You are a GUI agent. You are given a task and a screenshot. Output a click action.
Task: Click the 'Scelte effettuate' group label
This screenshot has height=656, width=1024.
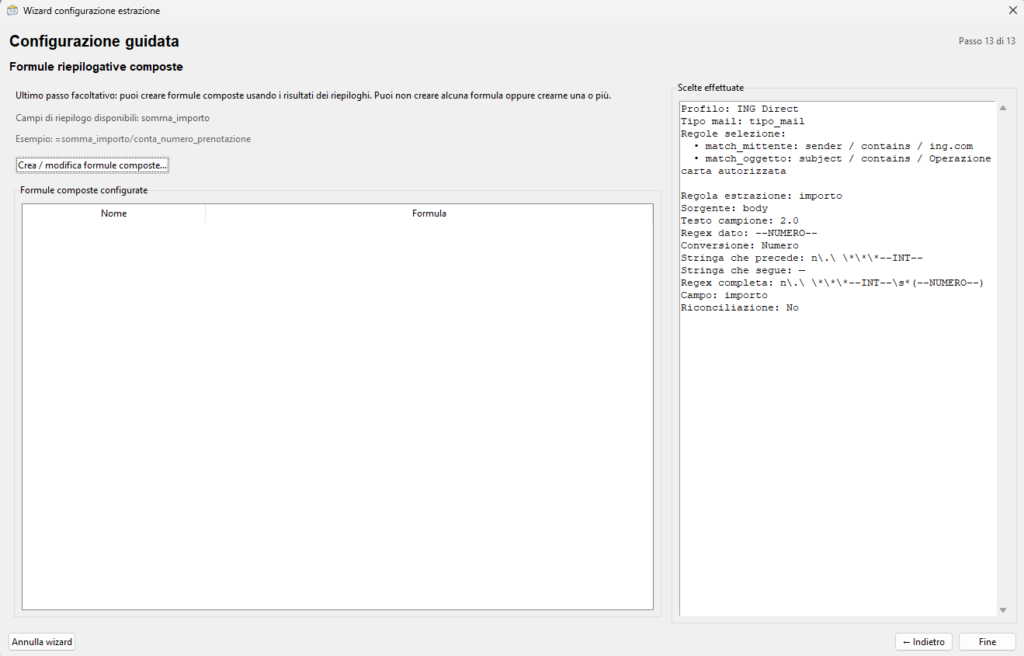tap(711, 88)
